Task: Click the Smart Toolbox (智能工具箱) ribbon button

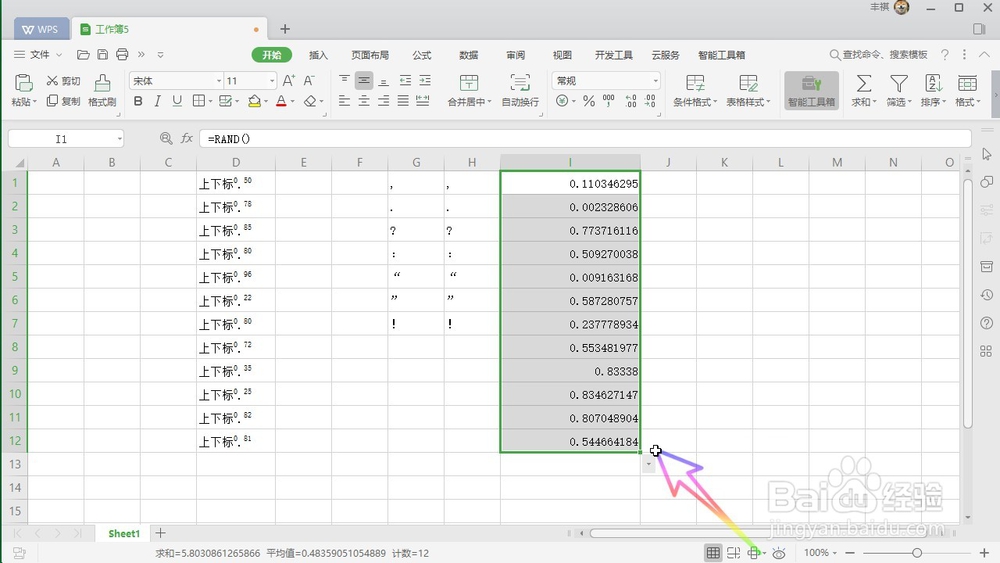Action: click(811, 90)
